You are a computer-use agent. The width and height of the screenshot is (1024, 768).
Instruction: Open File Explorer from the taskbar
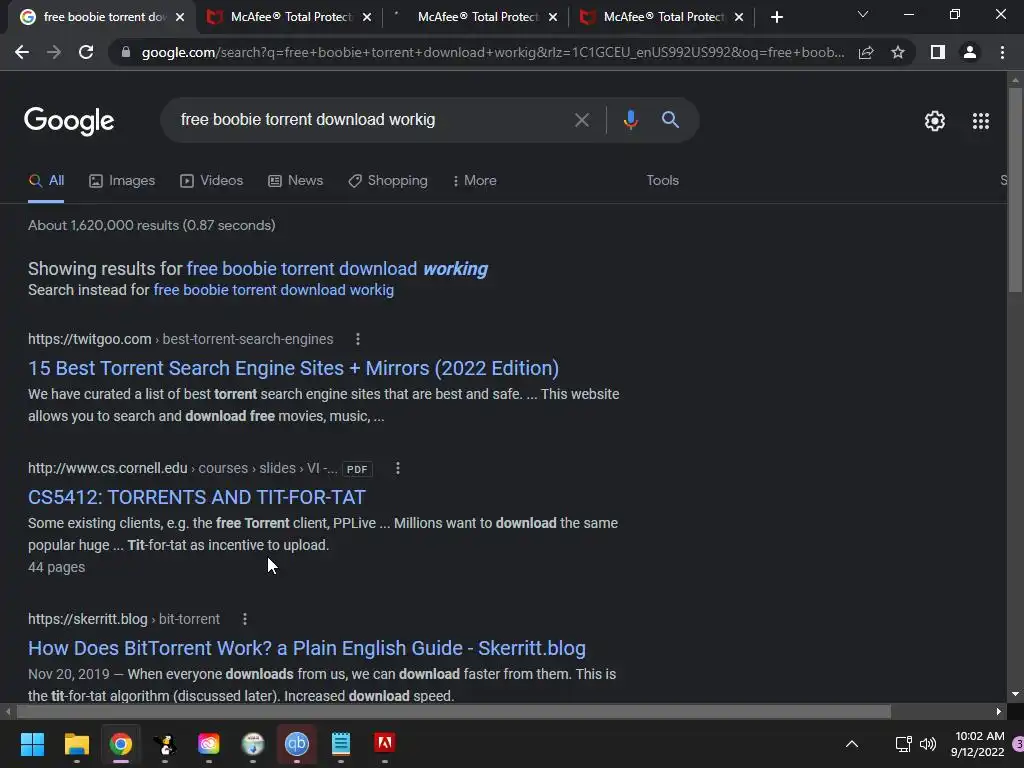click(76, 744)
